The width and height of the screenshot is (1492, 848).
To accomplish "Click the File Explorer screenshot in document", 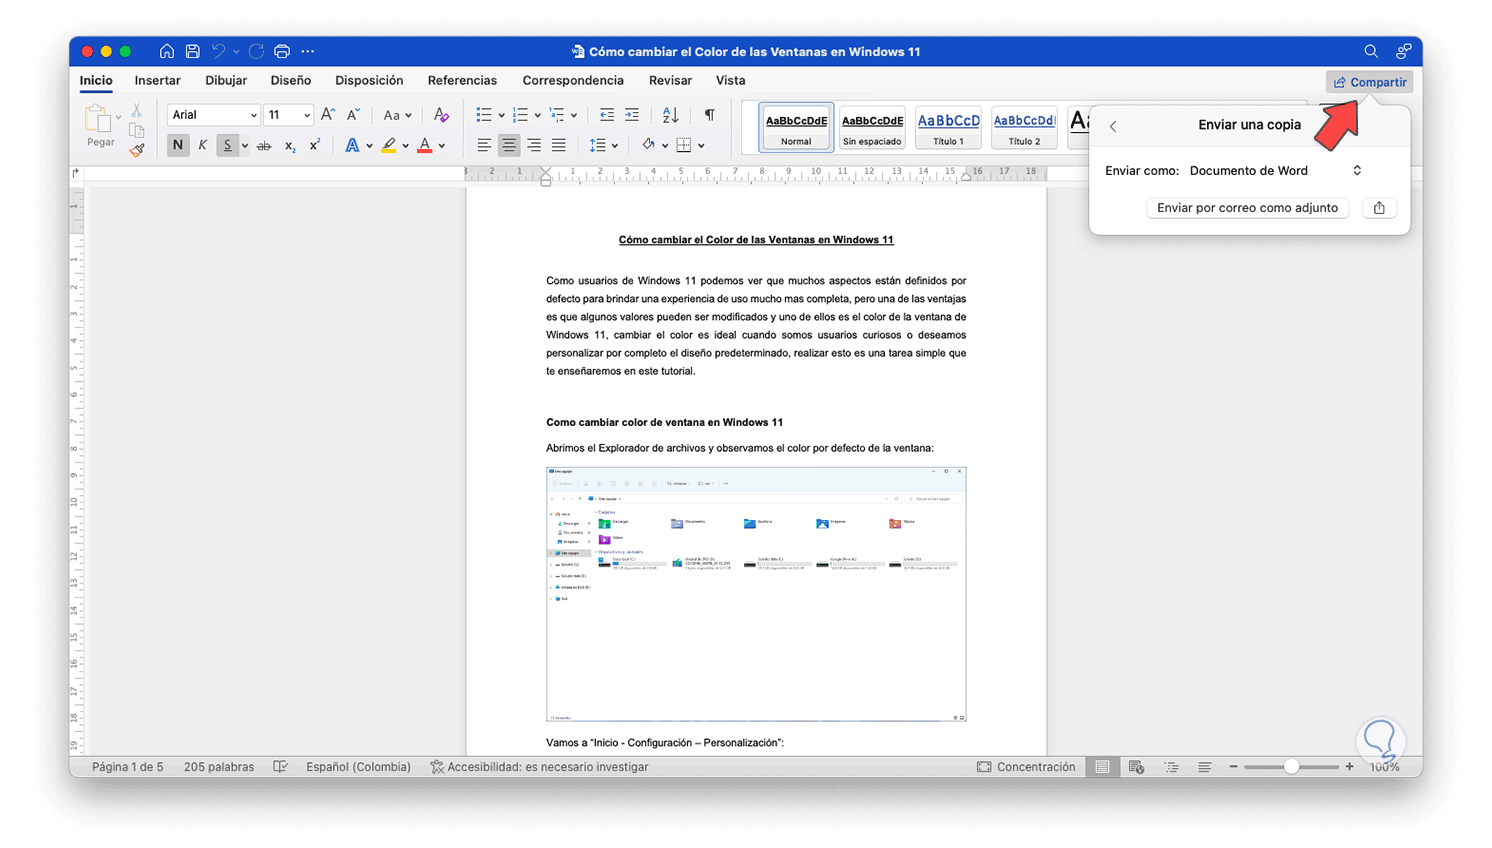I will [x=756, y=594].
